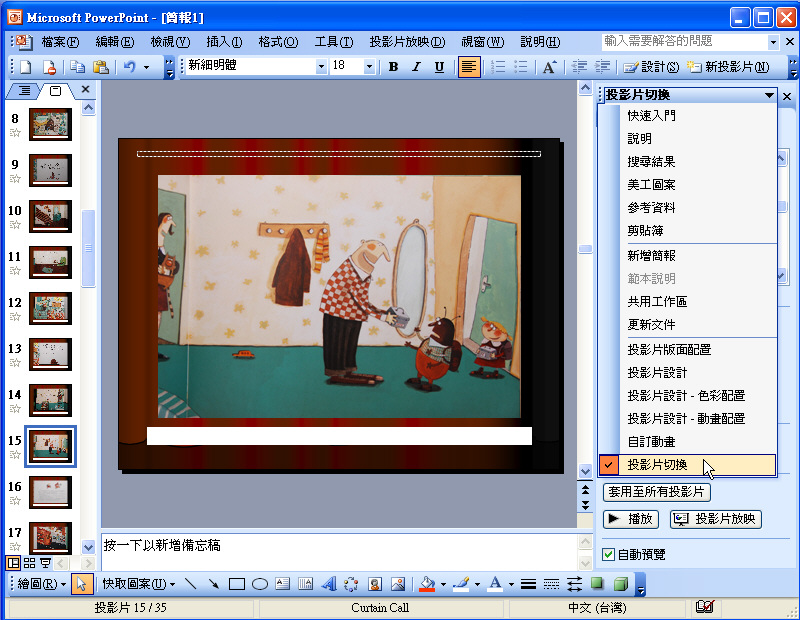Click the New document icon
Viewport: 800px width, 620px height.
[26, 67]
